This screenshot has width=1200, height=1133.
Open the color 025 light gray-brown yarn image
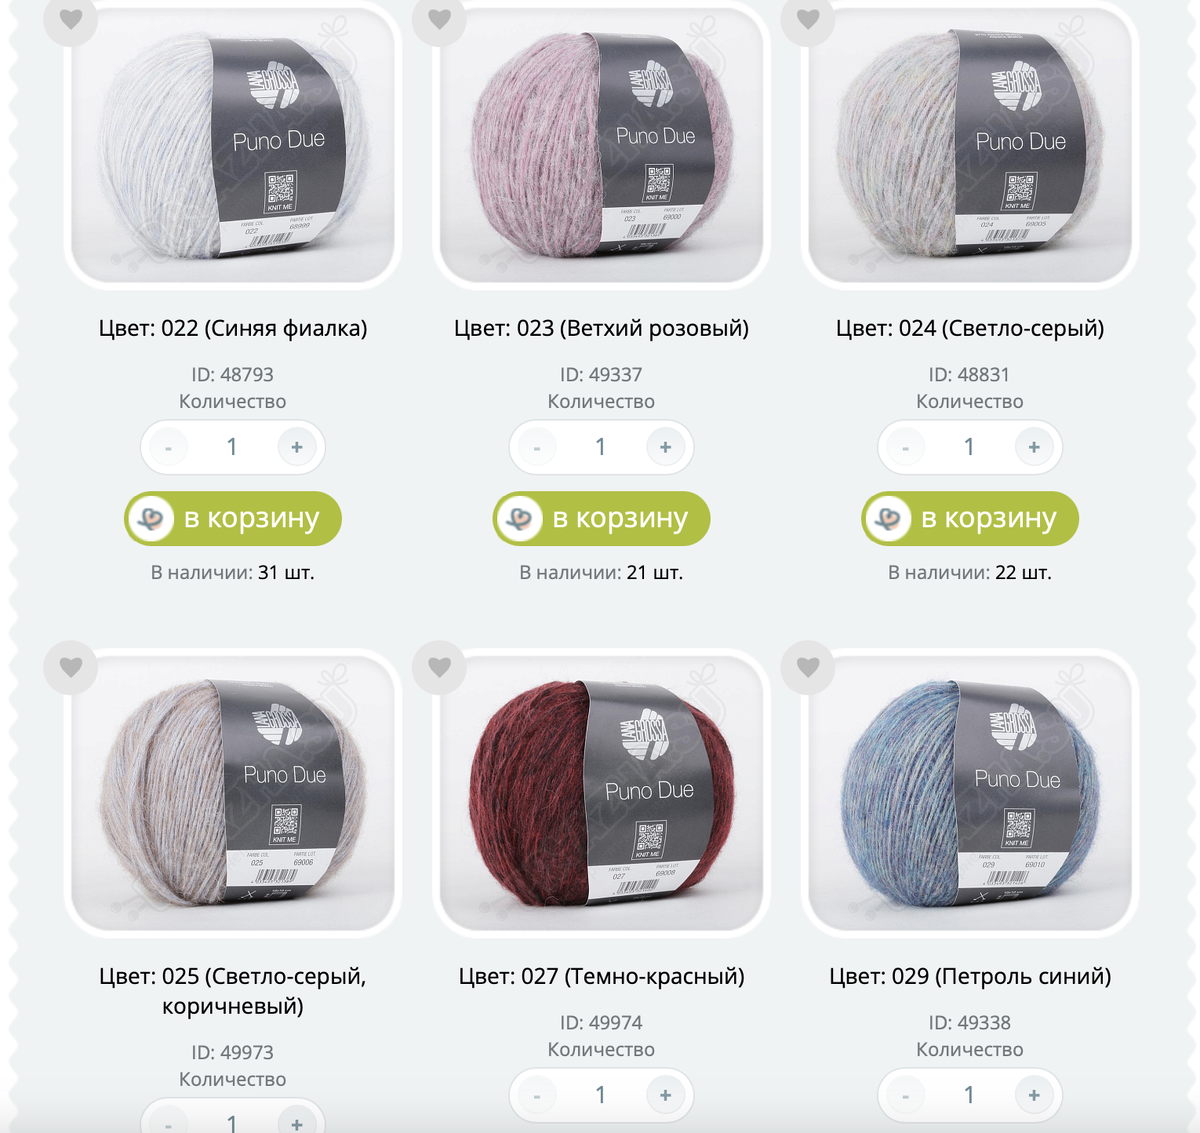[x=233, y=792]
